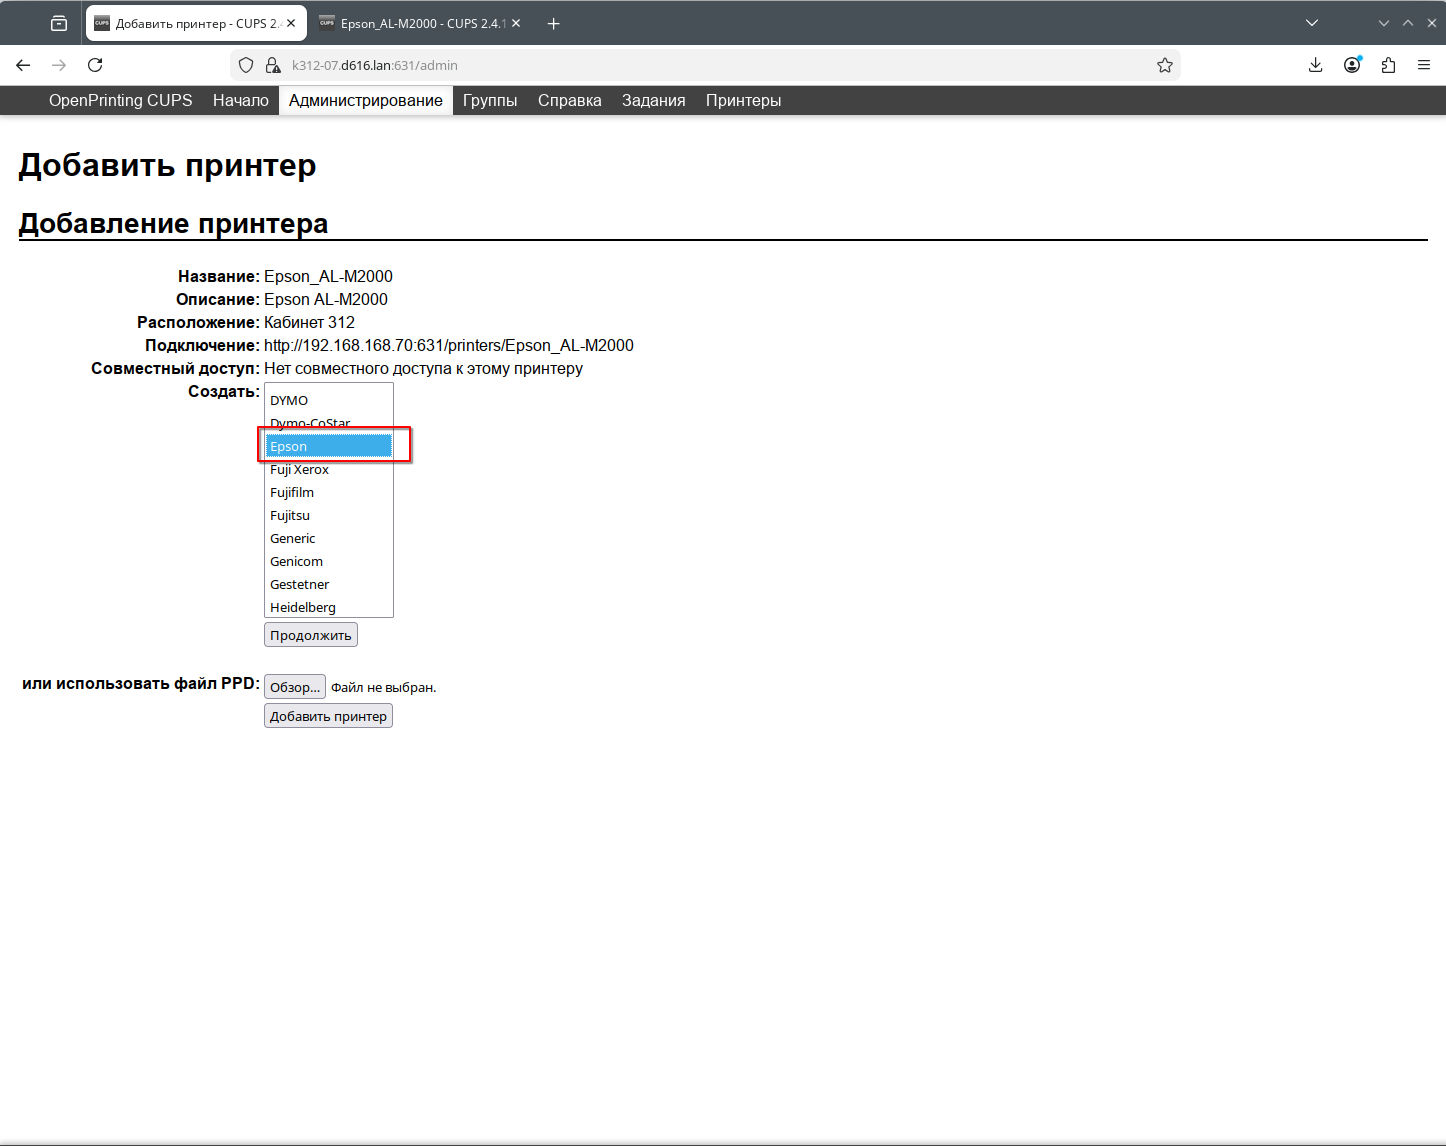Image resolution: width=1446 pixels, height=1146 pixels.
Task: Open the extensions puzzle icon
Action: click(1388, 65)
